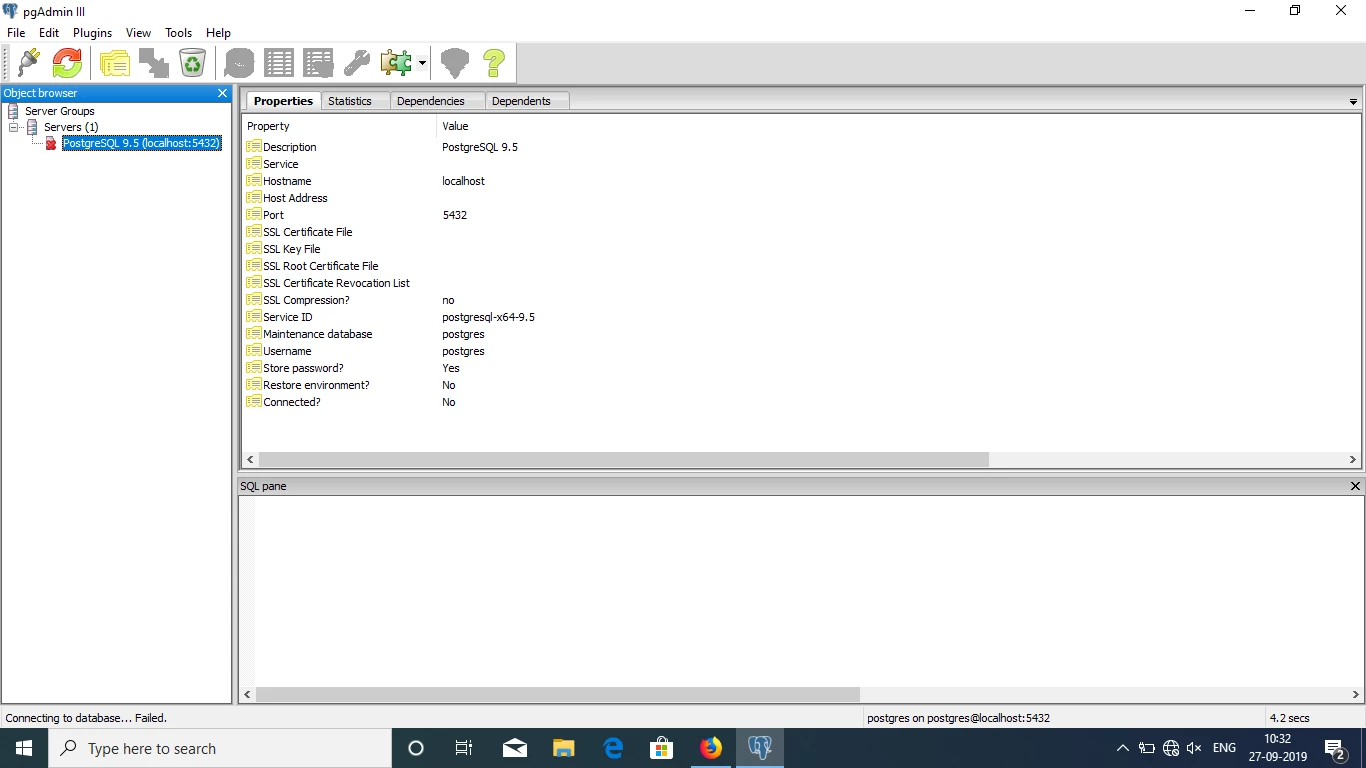Click the localhost hostname value
The height and width of the screenshot is (768, 1366).
point(463,181)
